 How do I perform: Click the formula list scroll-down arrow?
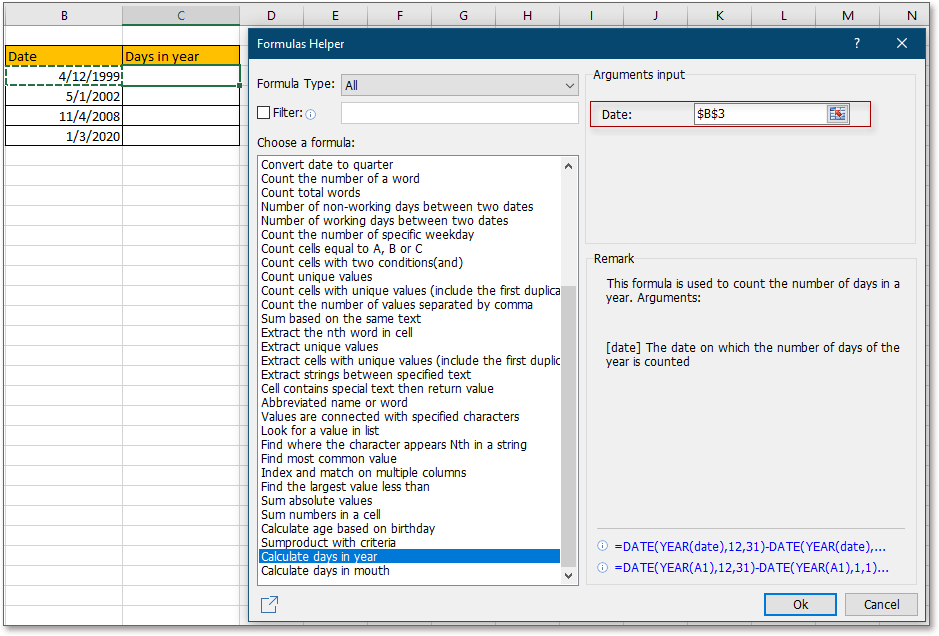569,575
